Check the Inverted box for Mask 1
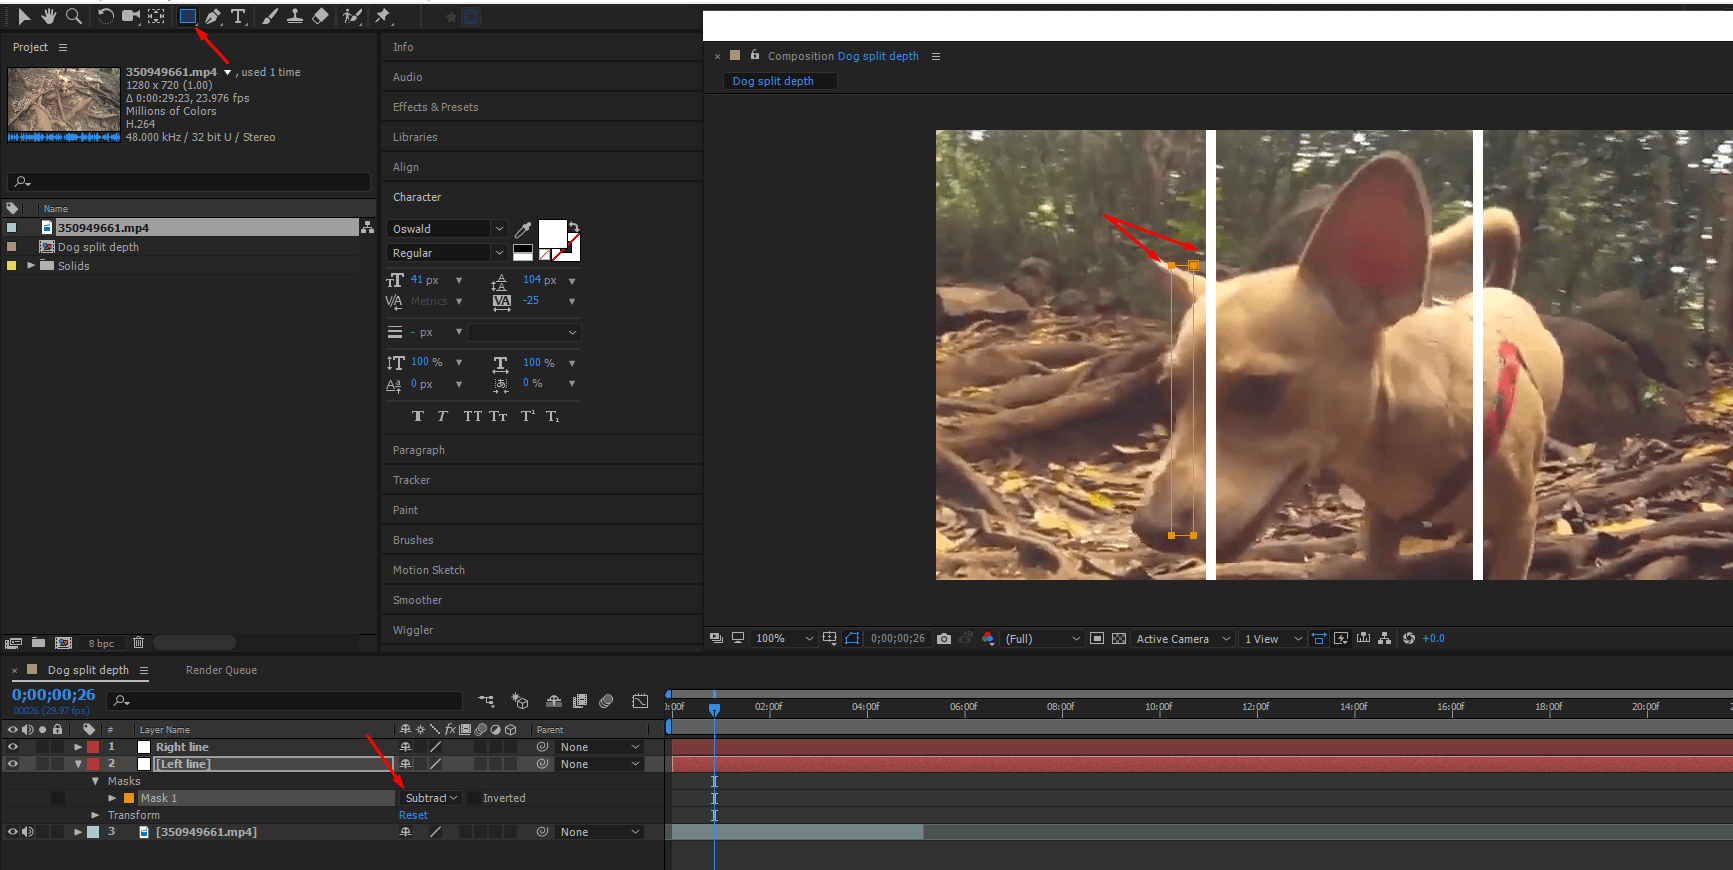 [473, 798]
